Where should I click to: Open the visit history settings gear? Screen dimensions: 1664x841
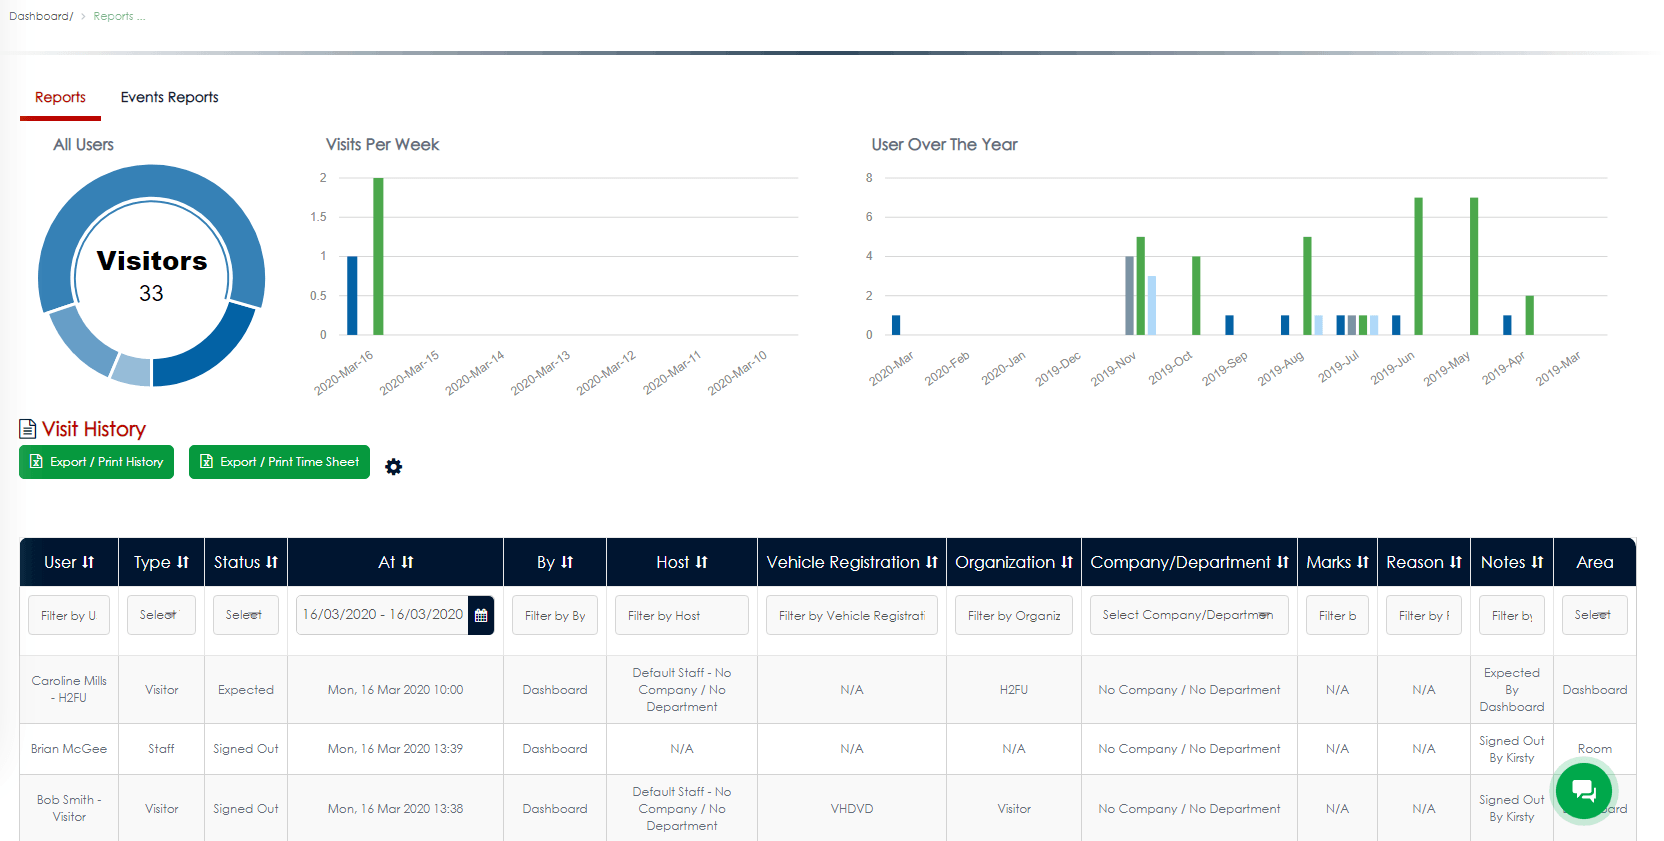point(394,467)
